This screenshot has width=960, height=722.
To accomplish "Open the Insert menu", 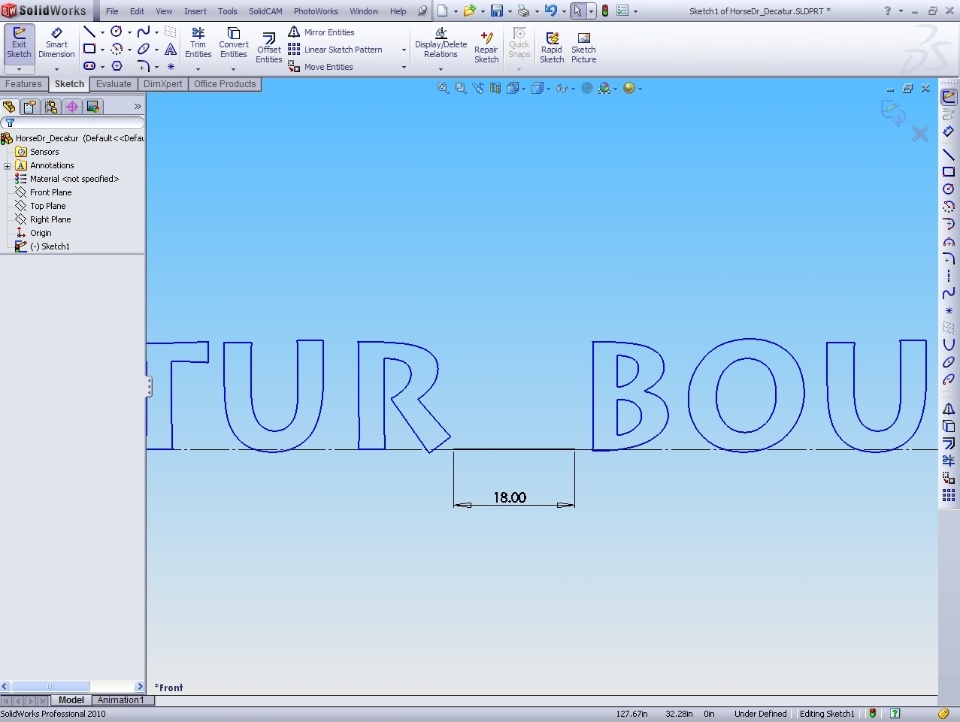I will [195, 11].
